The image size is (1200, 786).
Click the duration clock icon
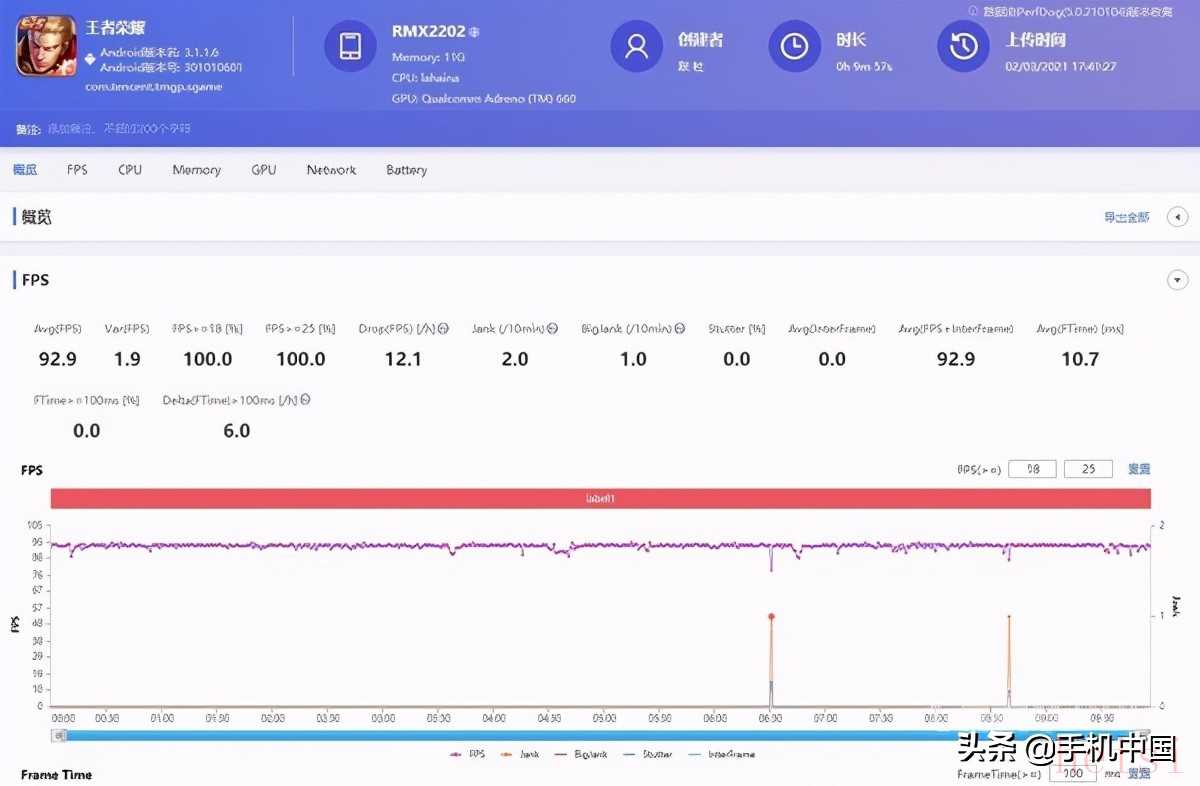[x=794, y=46]
